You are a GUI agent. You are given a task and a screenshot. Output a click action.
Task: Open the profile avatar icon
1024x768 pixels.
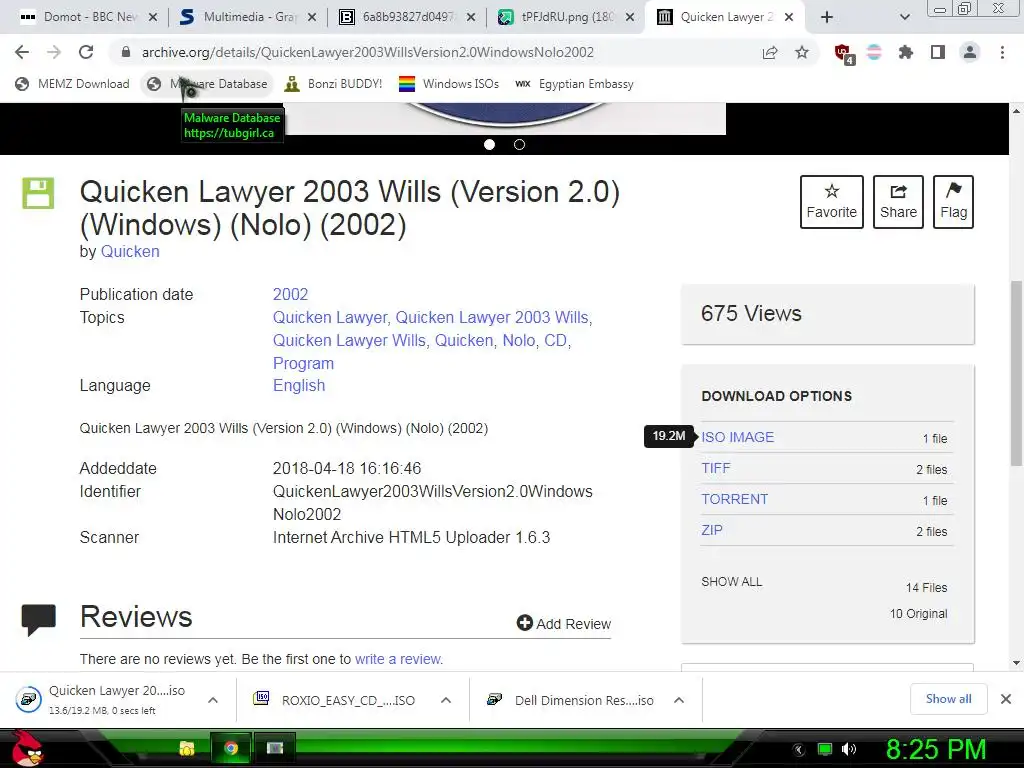click(970, 52)
